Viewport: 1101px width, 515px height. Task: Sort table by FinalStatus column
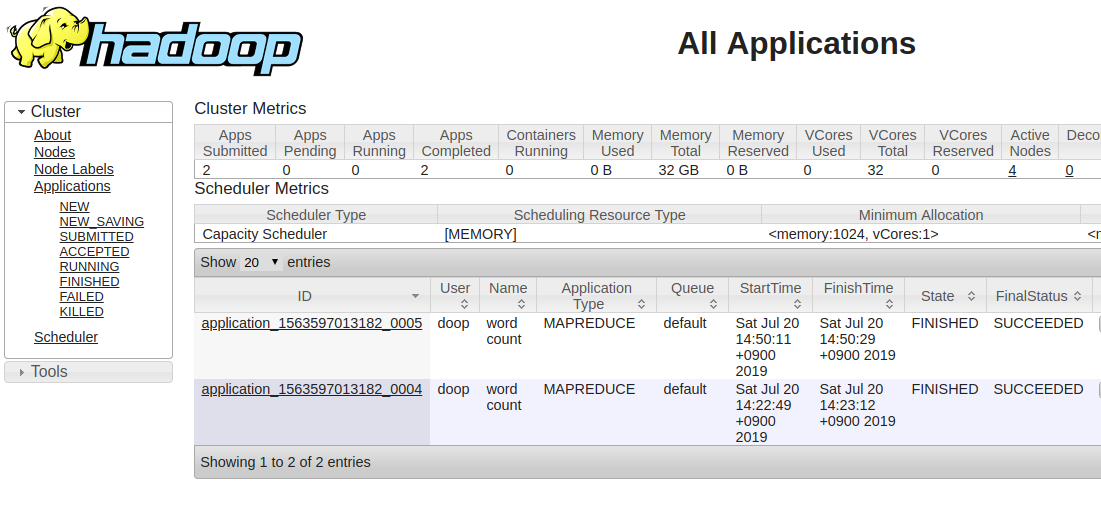click(x=1039, y=296)
